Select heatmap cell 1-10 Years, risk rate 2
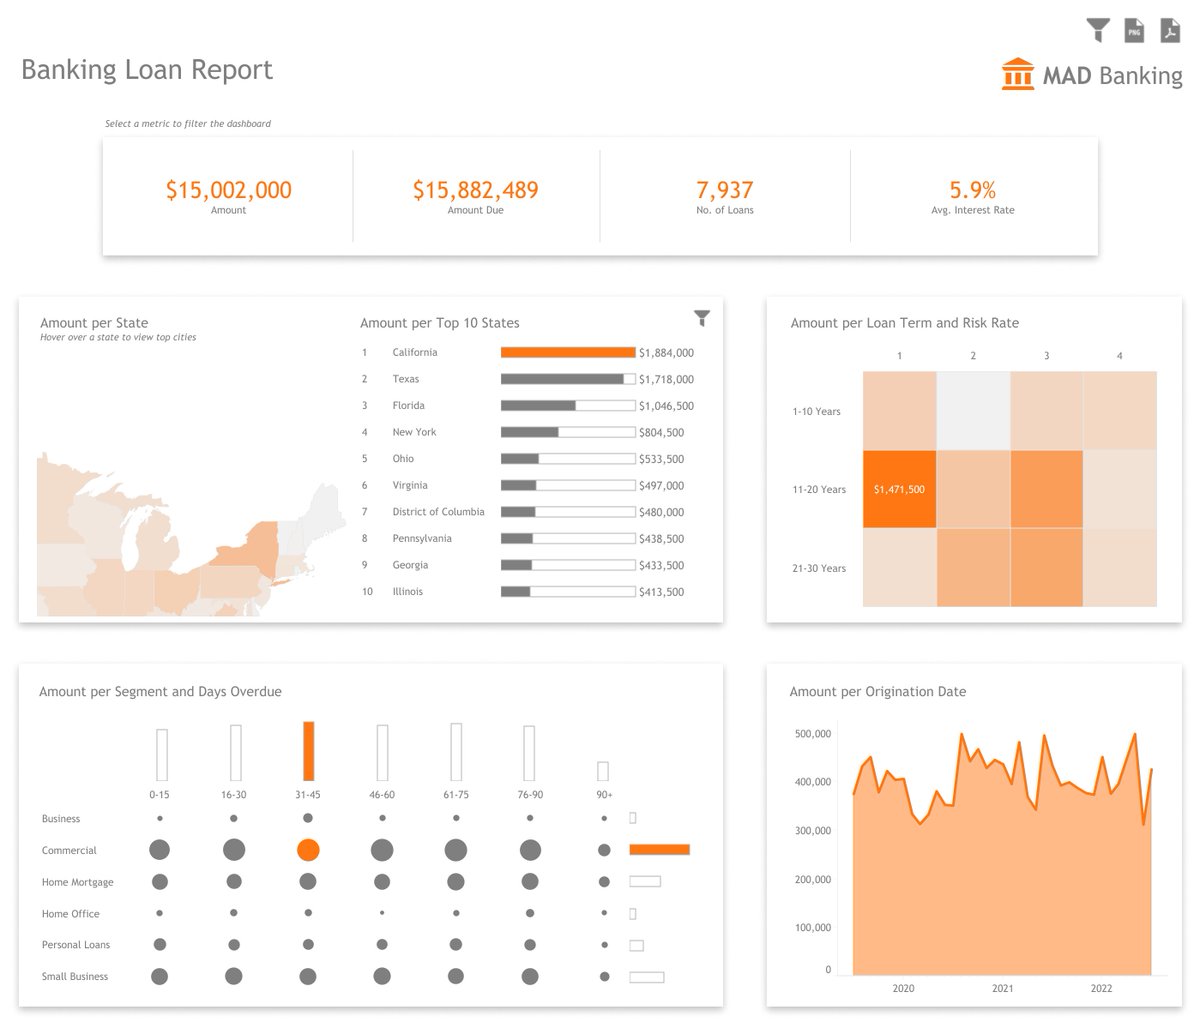This screenshot has height=1028, width=1200. (973, 411)
